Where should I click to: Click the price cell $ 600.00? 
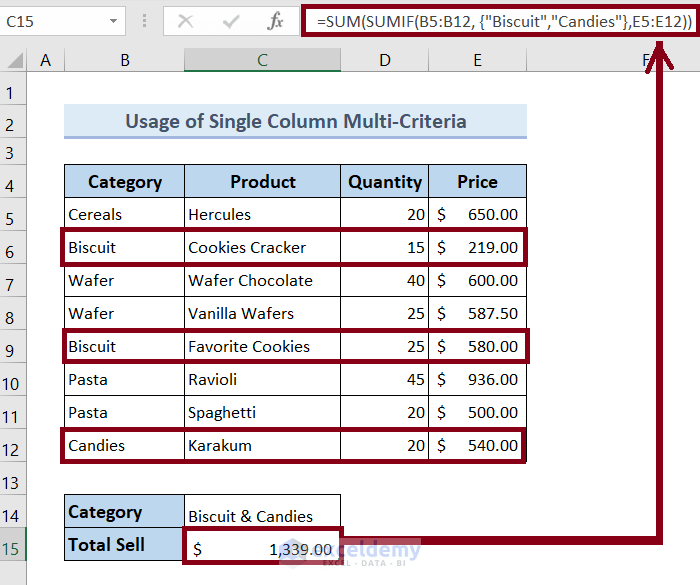point(478,280)
